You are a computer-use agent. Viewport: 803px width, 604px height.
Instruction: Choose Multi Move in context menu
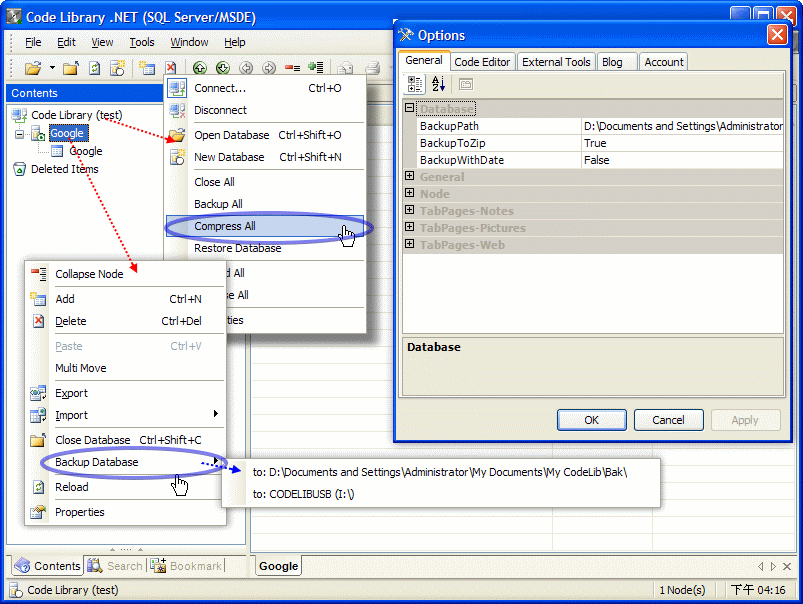pyautogui.click(x=125, y=368)
